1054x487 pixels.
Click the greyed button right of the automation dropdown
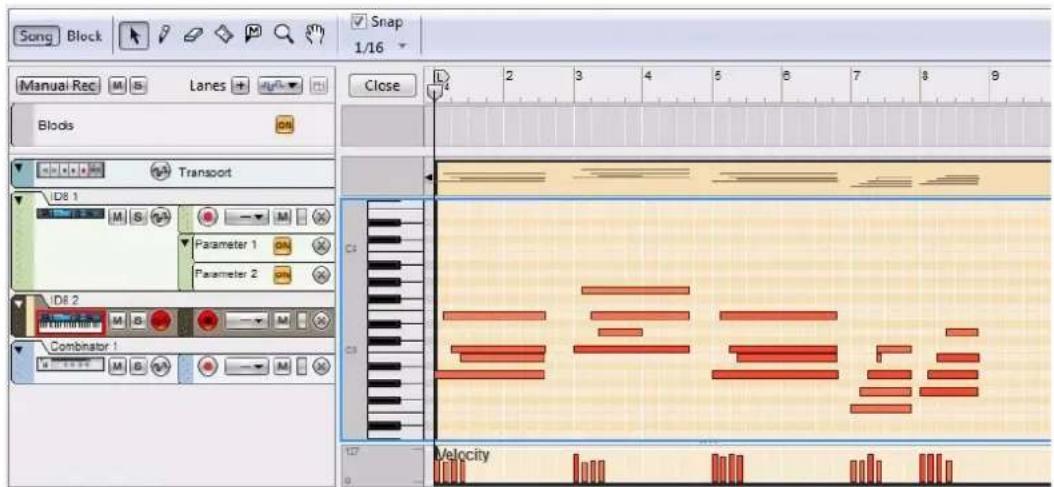point(320,87)
